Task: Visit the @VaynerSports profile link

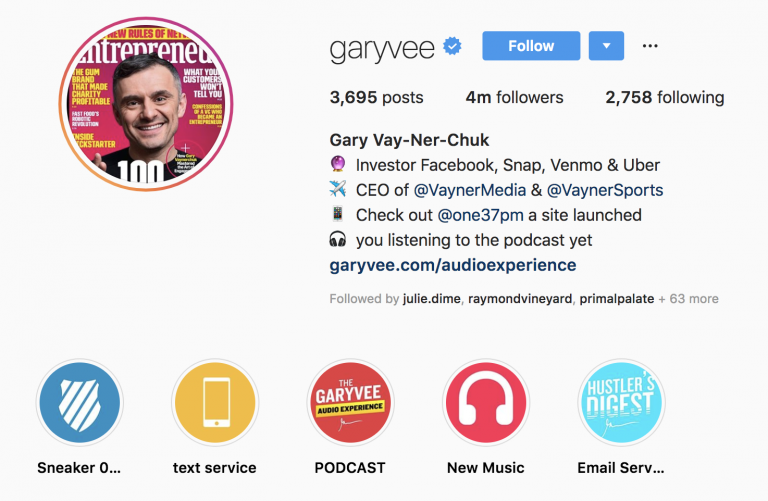Action: (605, 190)
